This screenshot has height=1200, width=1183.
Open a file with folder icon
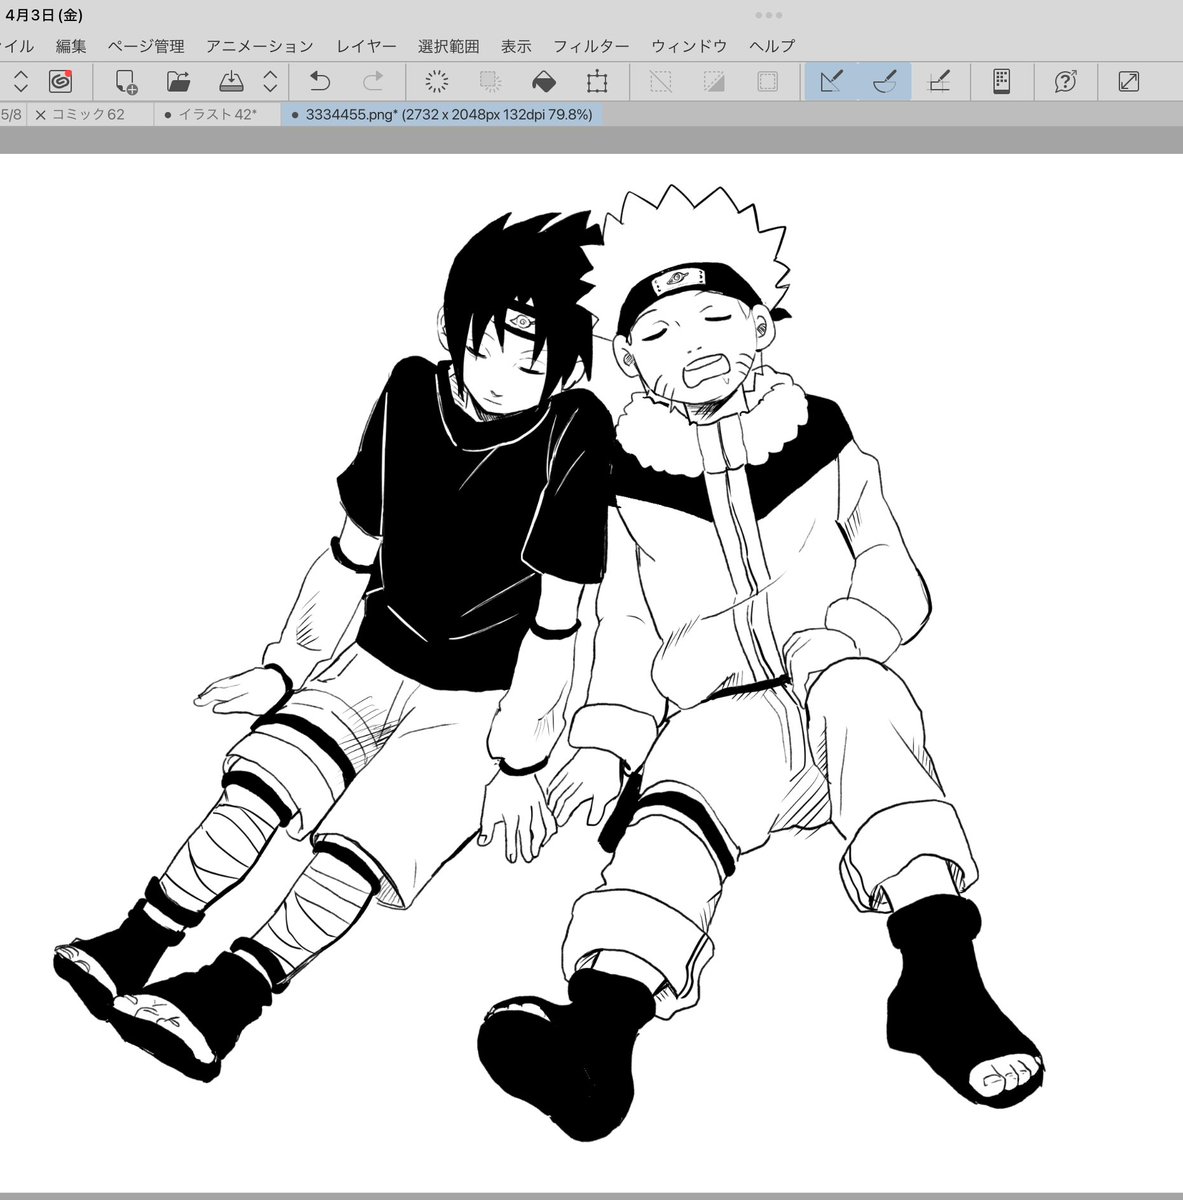(178, 81)
